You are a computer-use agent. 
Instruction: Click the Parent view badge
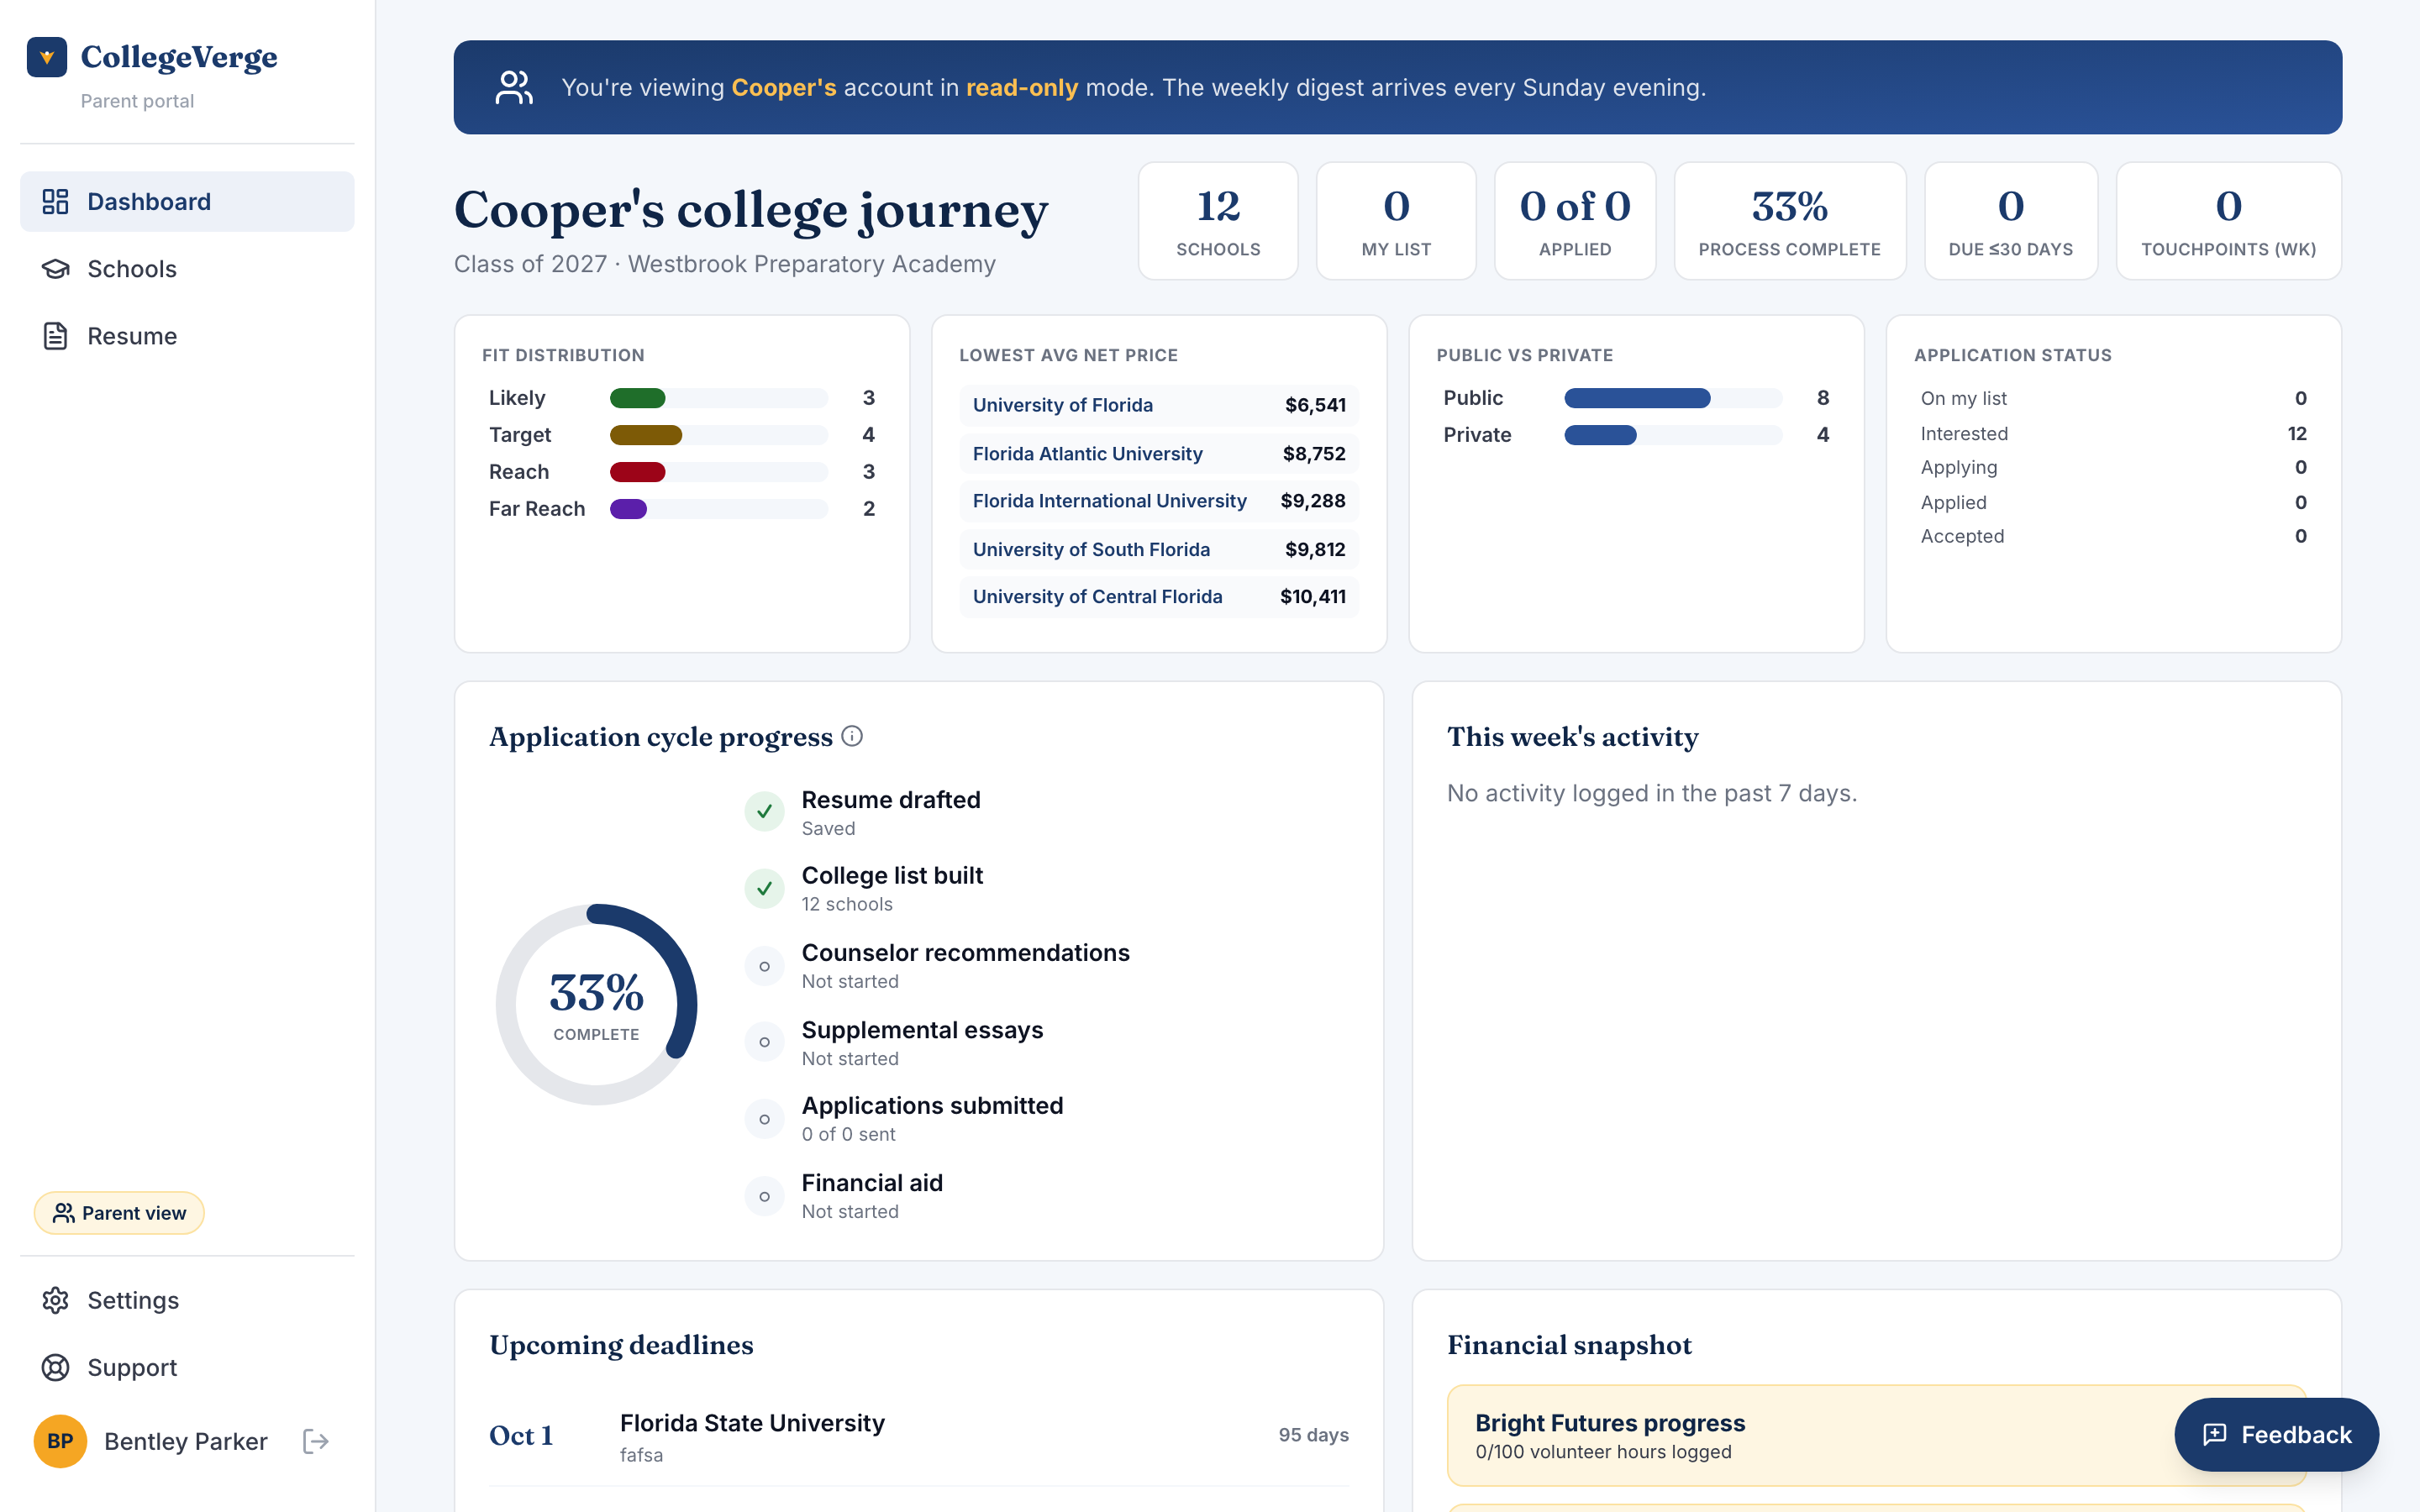click(119, 1213)
